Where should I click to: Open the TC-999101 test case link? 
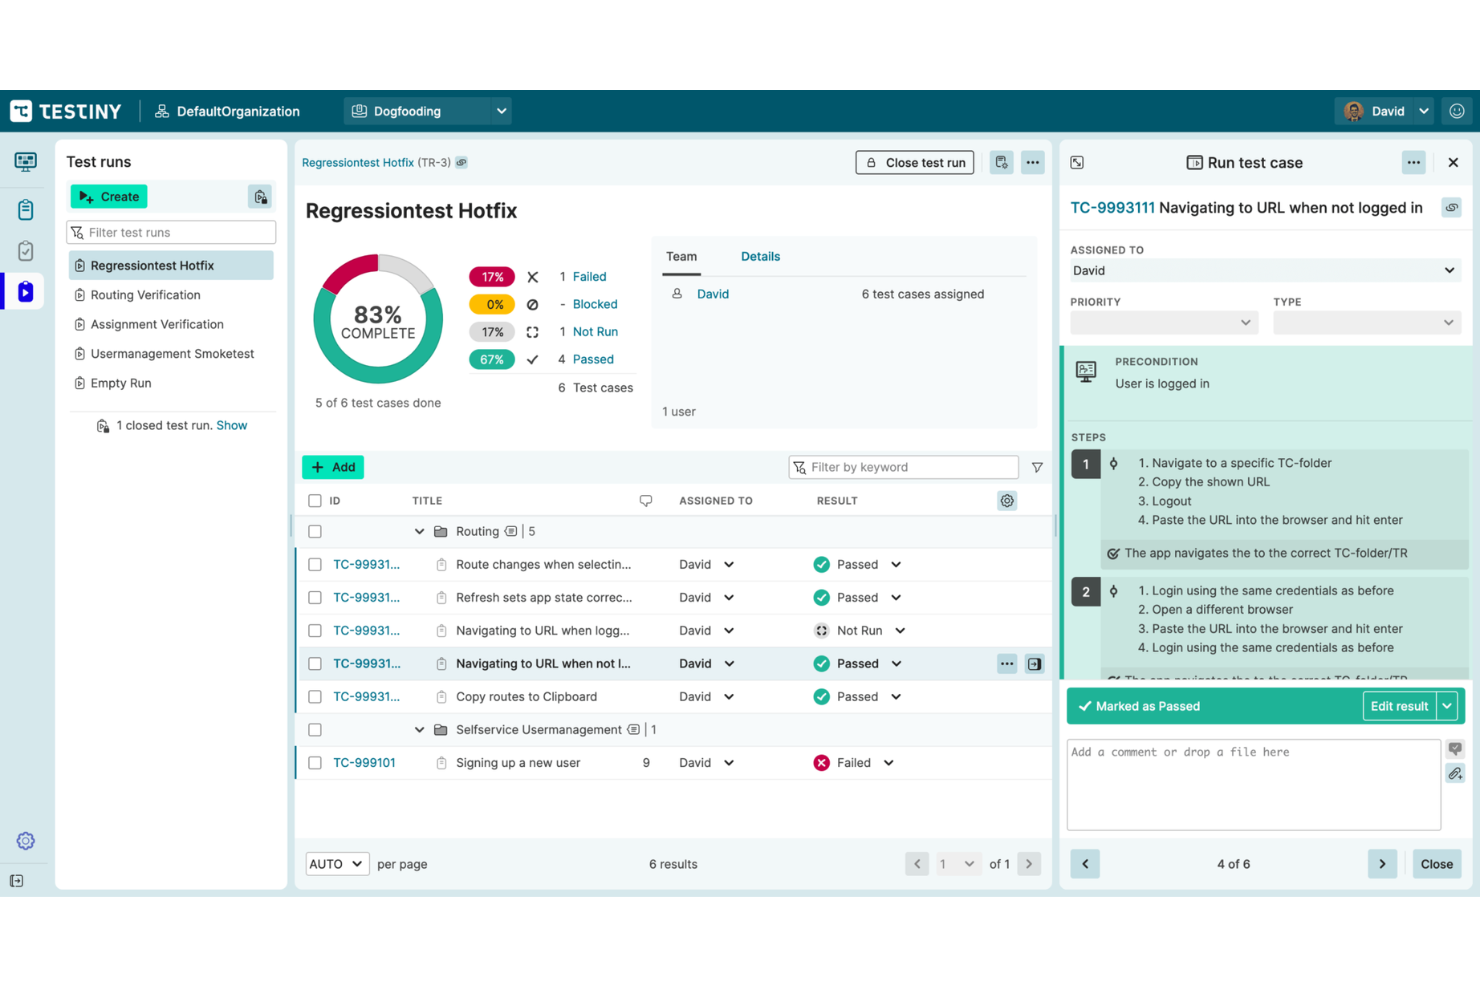tap(362, 762)
